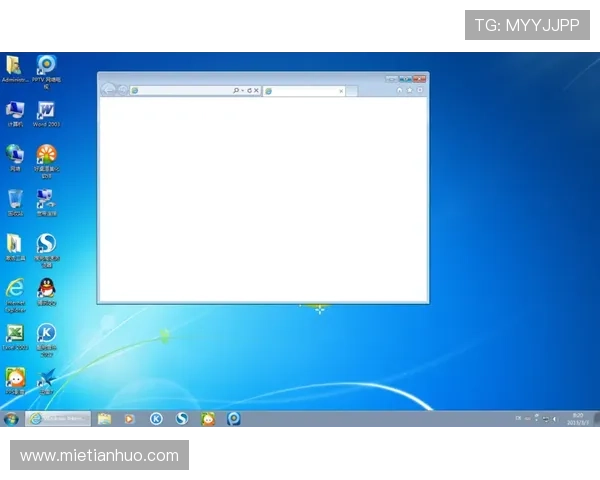600x480 pixels.
Task: Open the folder icon on taskbar
Action: [104, 419]
